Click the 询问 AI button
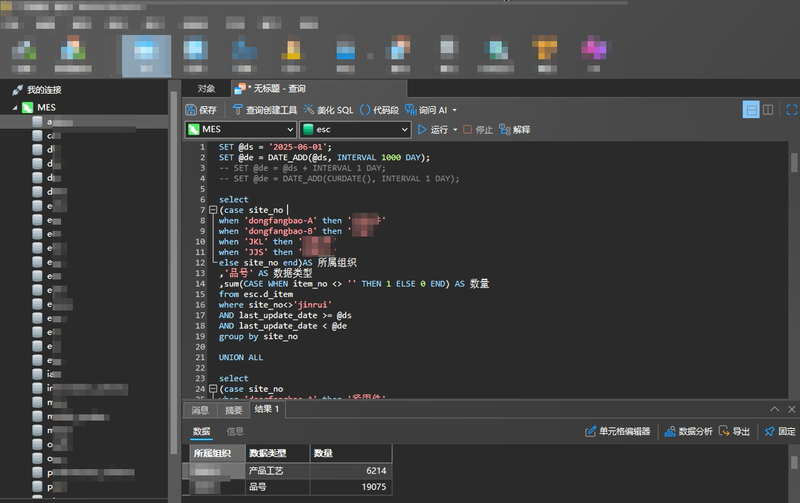Viewport: 800px width, 503px height. click(x=431, y=110)
